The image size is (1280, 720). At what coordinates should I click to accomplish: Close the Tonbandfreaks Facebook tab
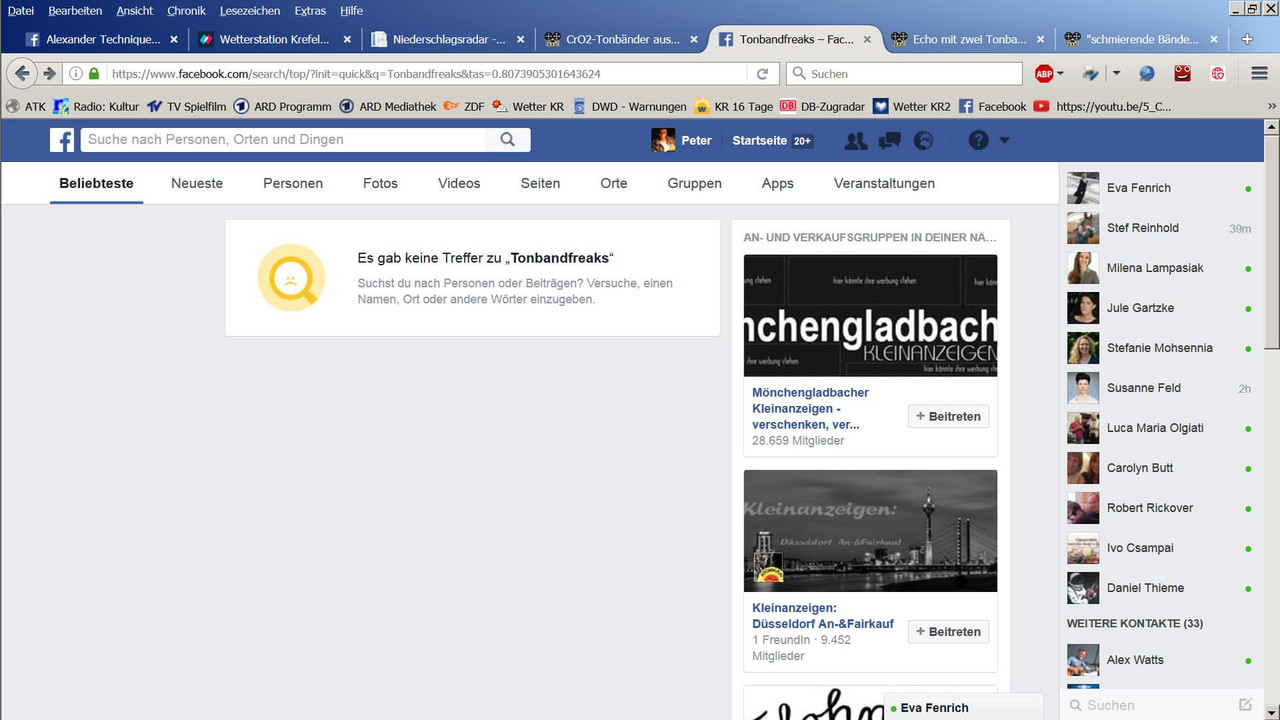(868, 40)
